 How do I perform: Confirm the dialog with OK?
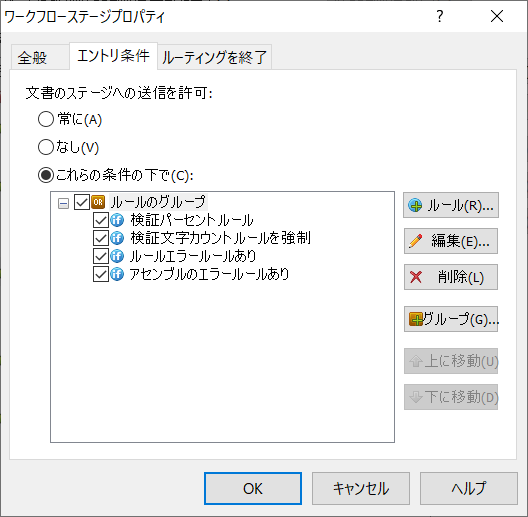point(253,488)
